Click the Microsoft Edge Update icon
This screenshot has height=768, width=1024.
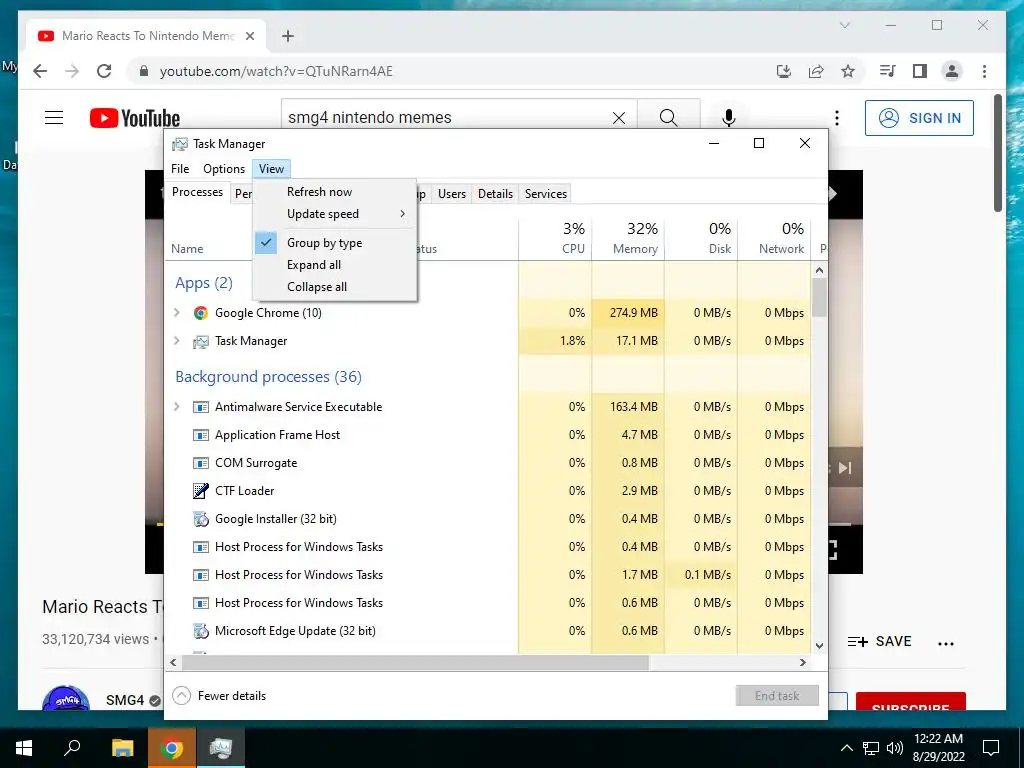(200, 631)
